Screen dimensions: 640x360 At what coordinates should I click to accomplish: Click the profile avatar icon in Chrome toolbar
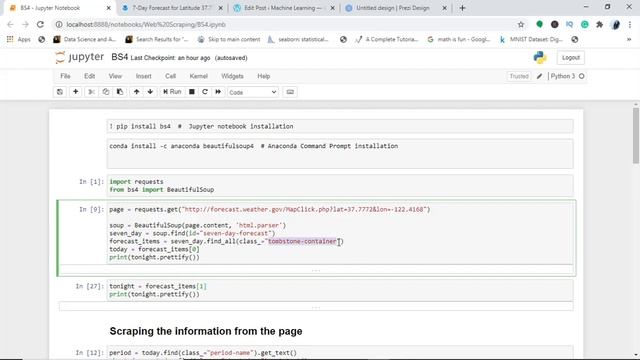click(615, 24)
